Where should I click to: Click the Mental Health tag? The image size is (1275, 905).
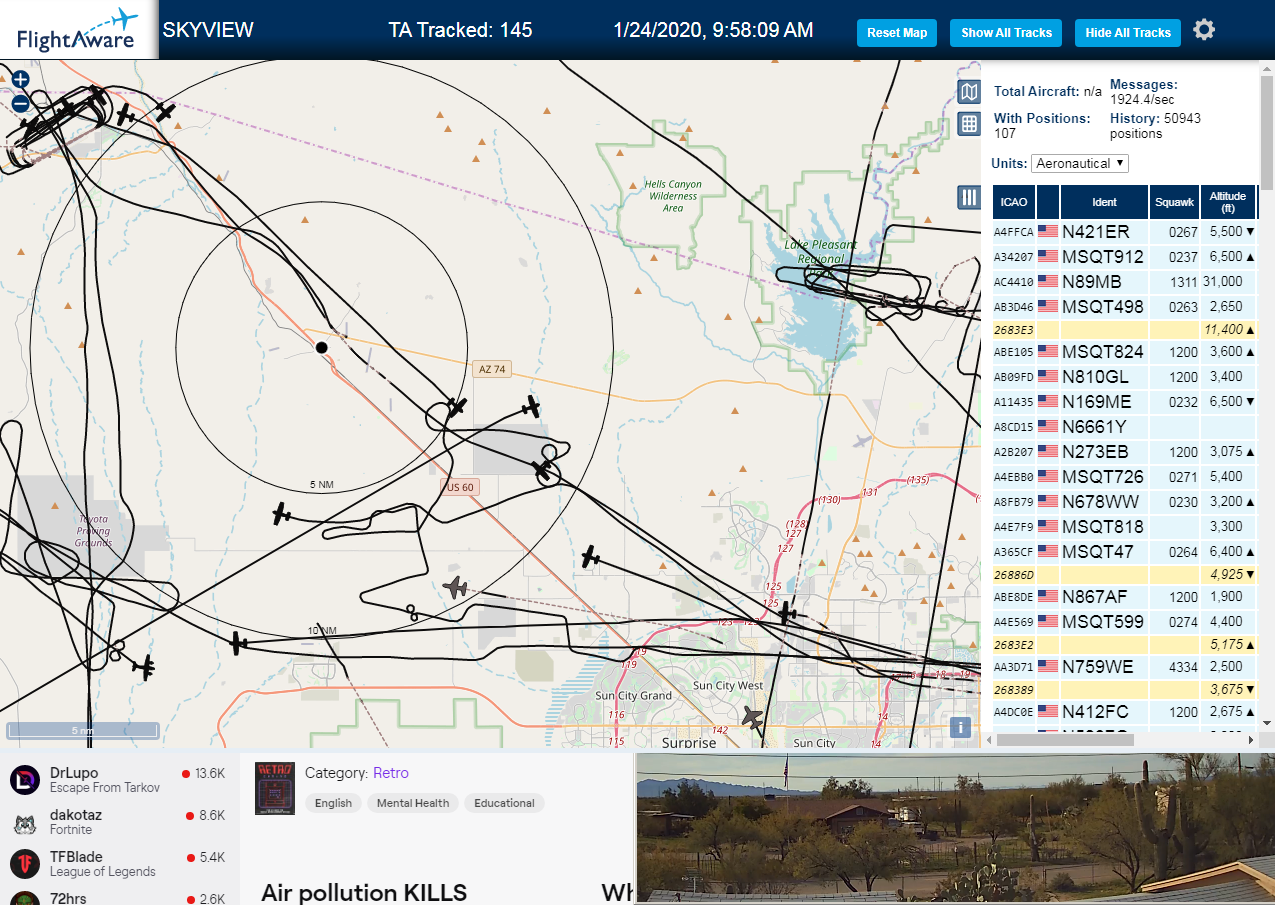coord(413,803)
